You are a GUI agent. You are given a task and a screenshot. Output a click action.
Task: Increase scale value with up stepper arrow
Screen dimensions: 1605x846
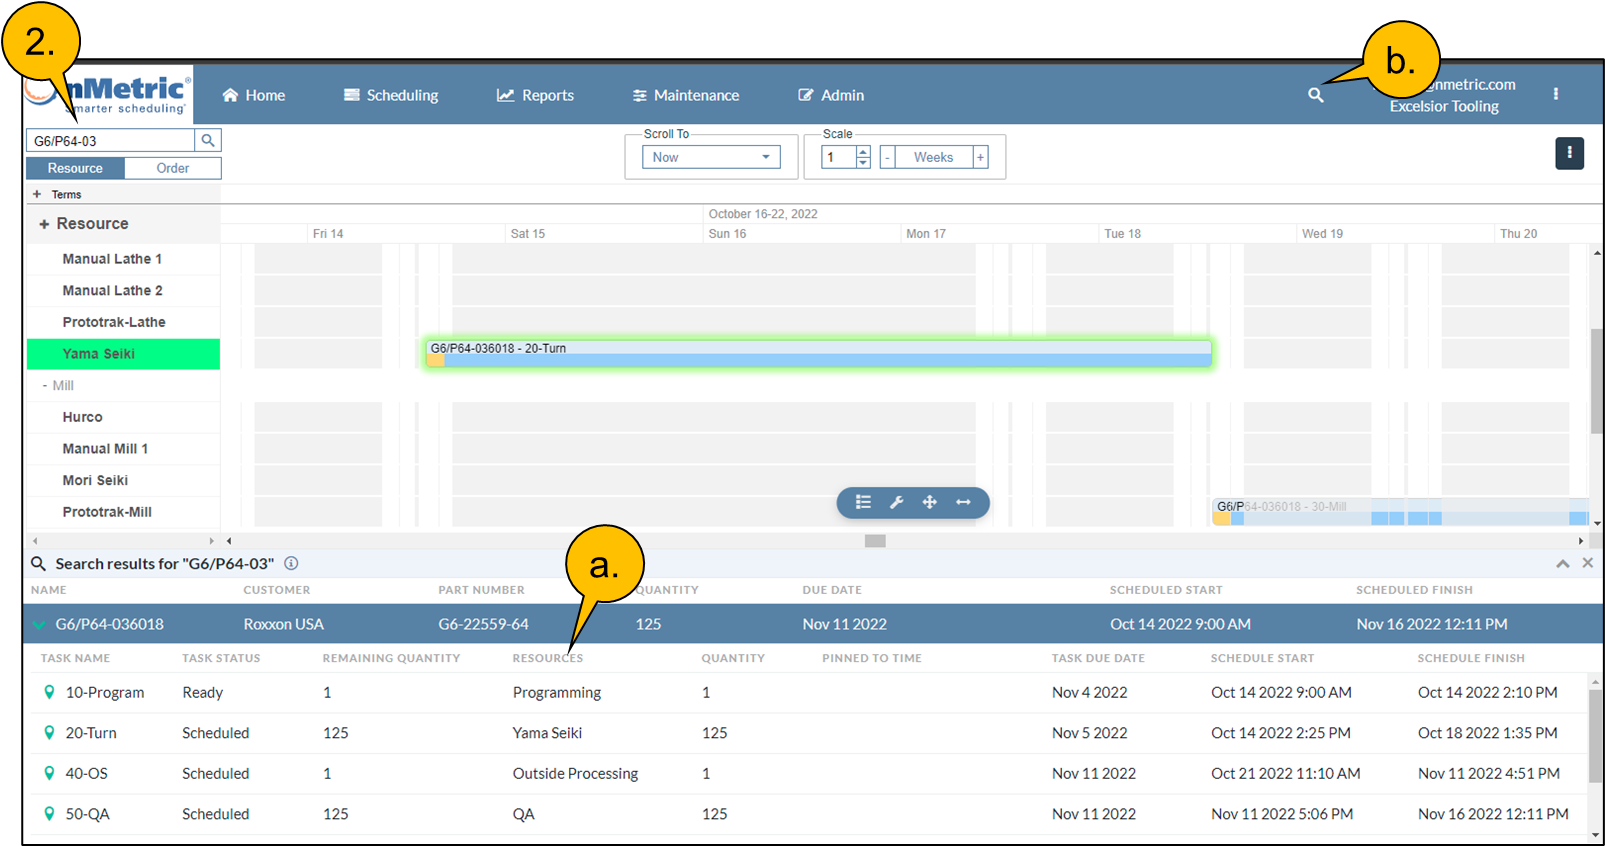(x=863, y=152)
